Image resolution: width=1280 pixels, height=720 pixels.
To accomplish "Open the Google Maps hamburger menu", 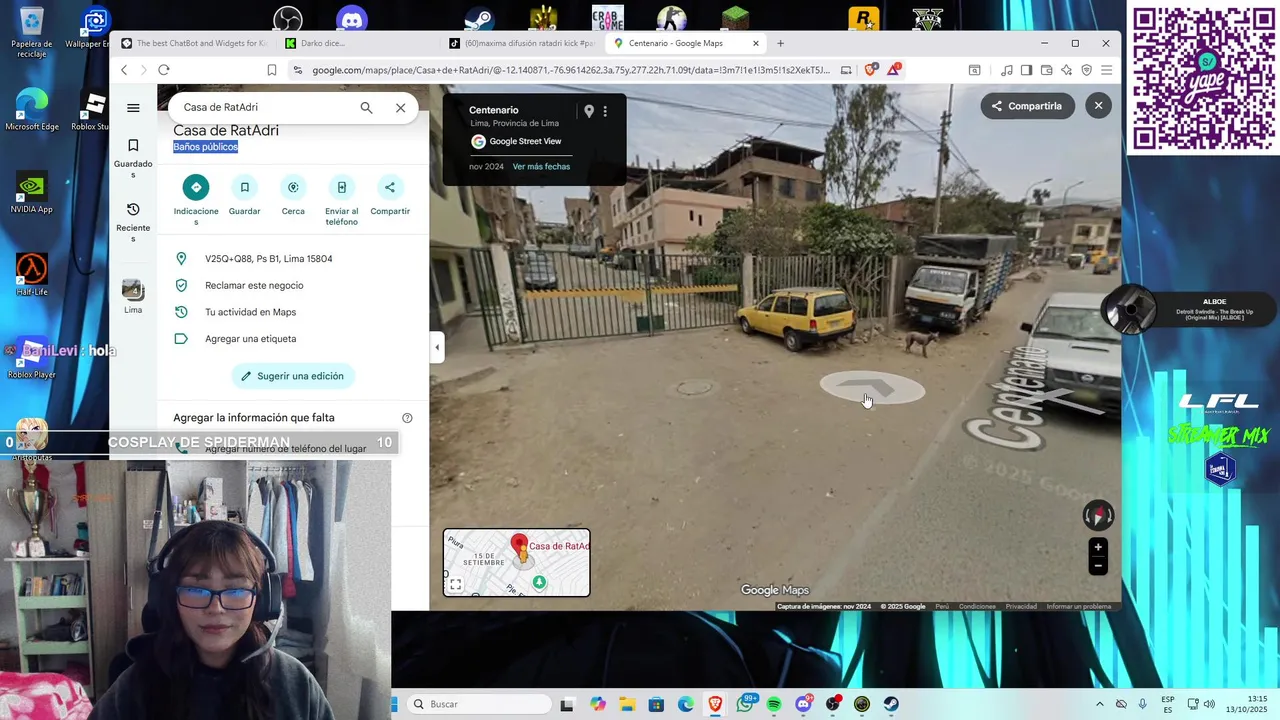I will [133, 108].
